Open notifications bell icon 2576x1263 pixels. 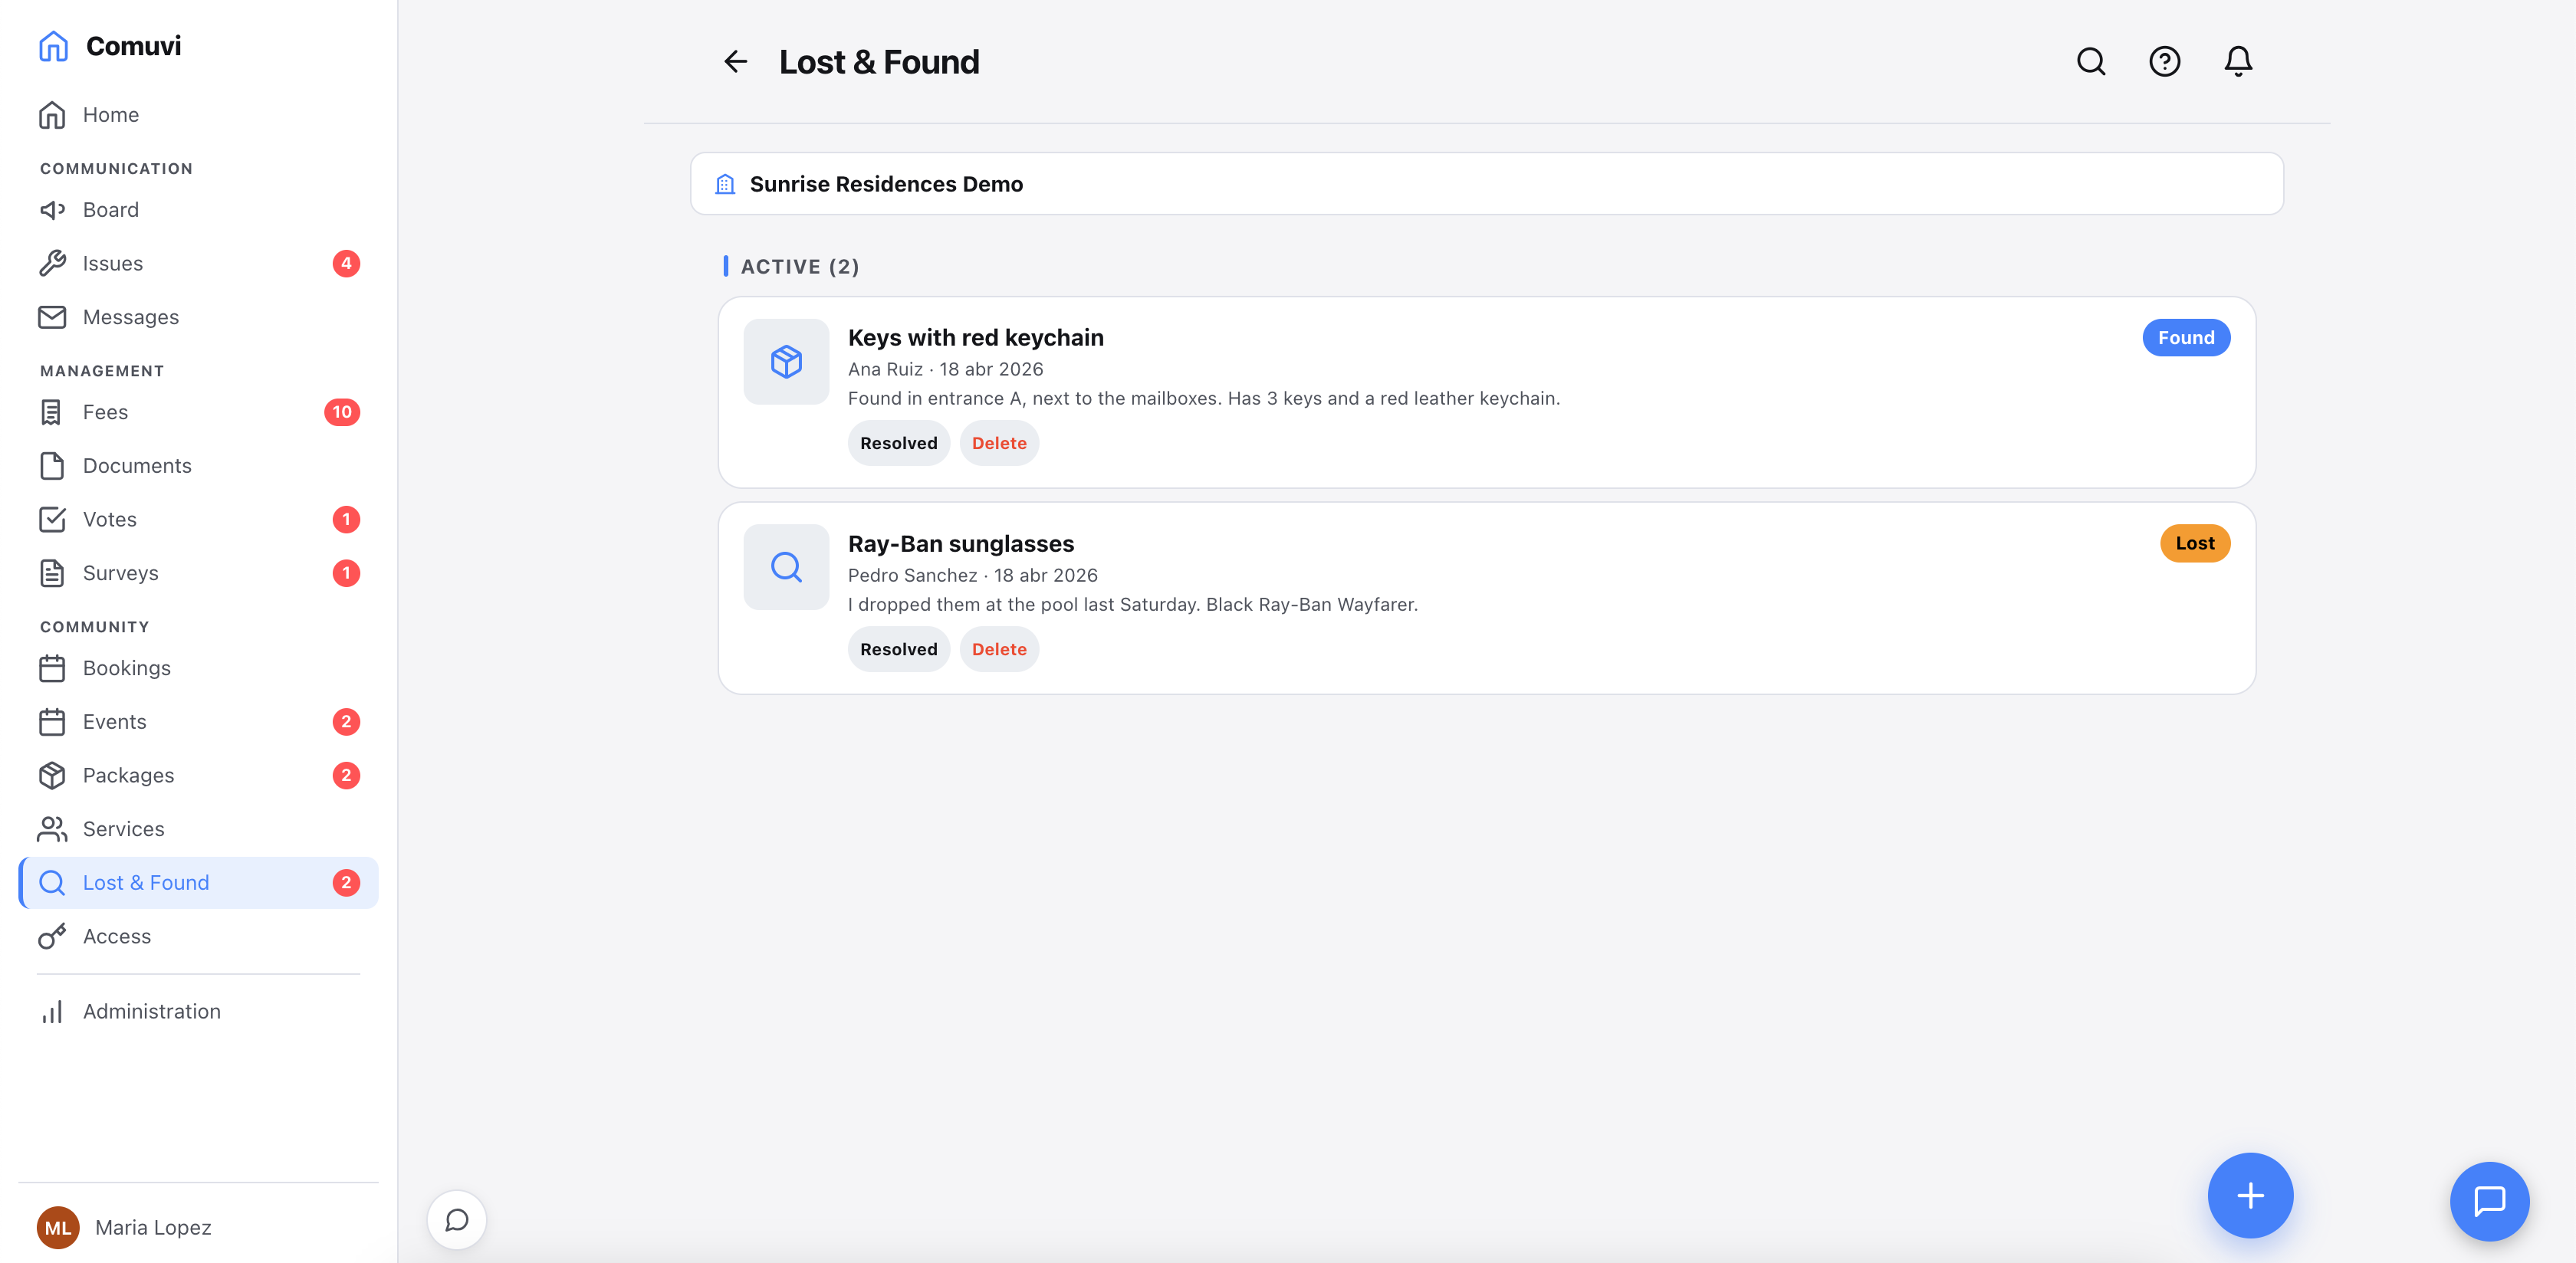(x=2238, y=62)
